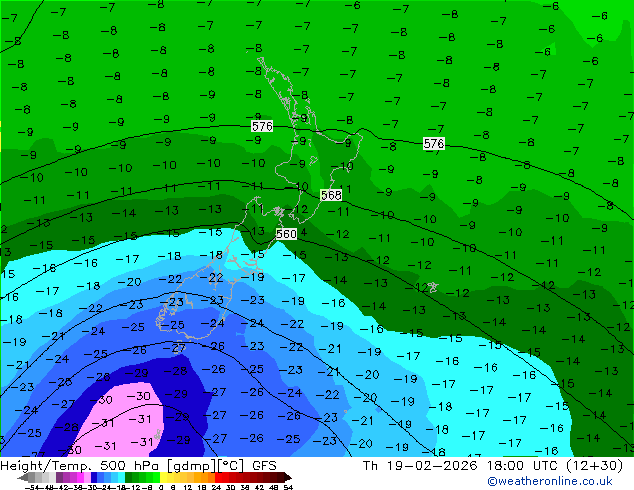Click the '(12+30)' forecast run text

[x=594, y=466]
